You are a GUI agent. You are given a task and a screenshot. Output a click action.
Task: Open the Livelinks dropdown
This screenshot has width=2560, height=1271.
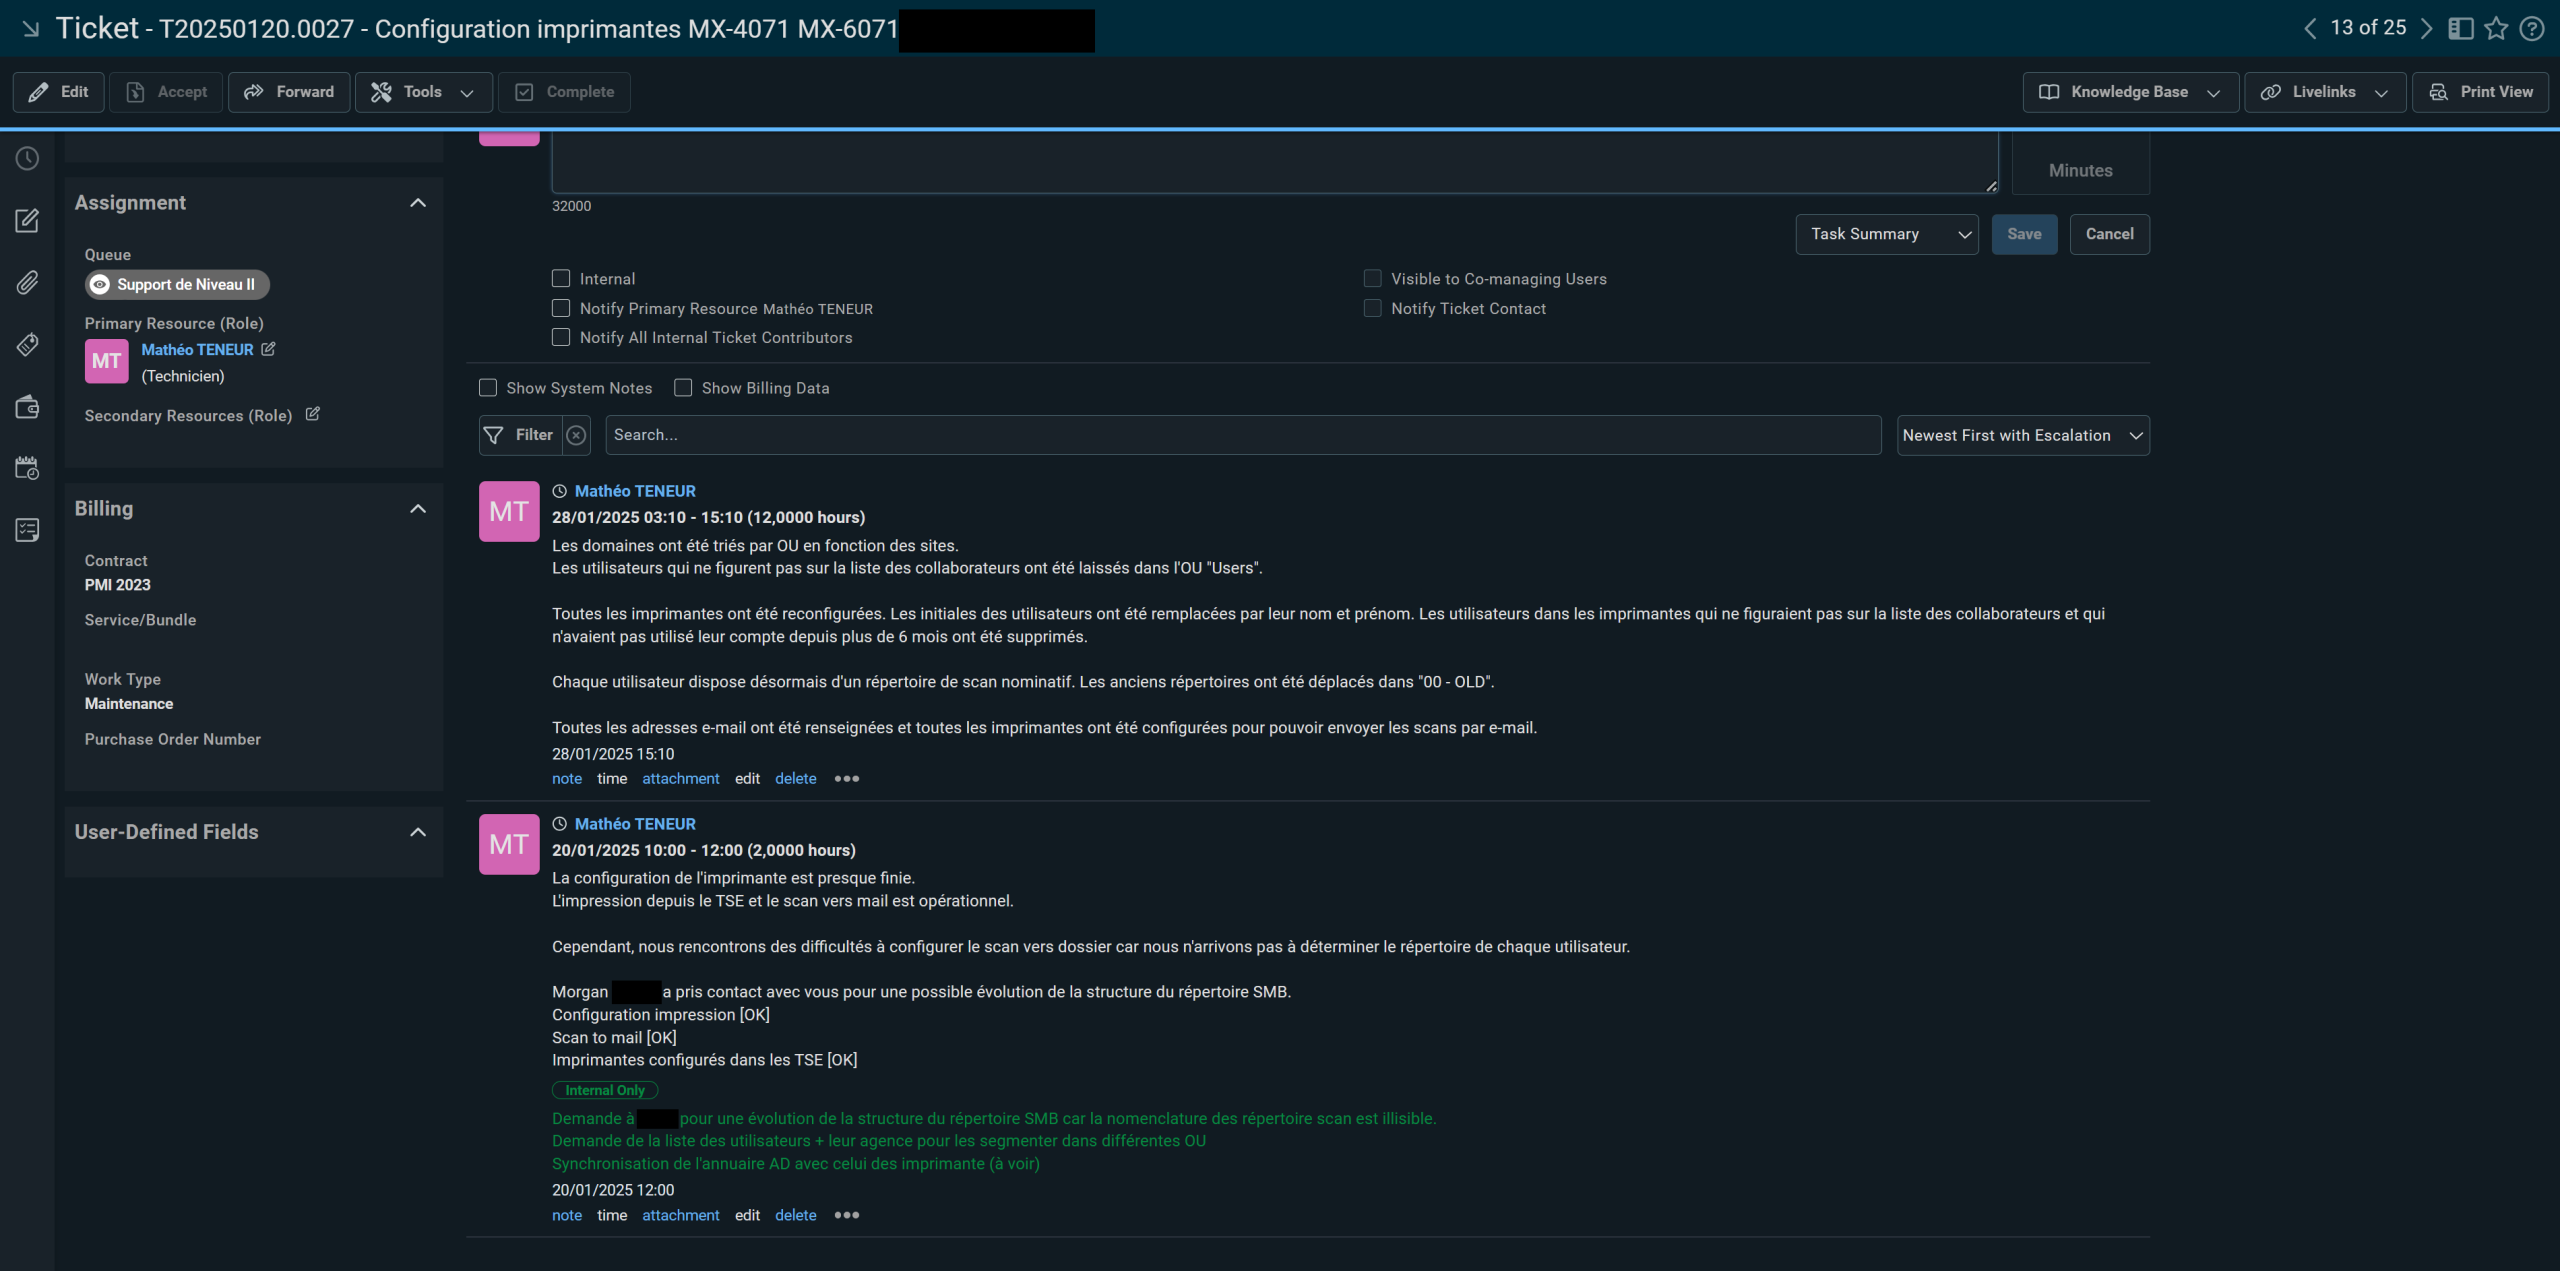click(x=2325, y=92)
